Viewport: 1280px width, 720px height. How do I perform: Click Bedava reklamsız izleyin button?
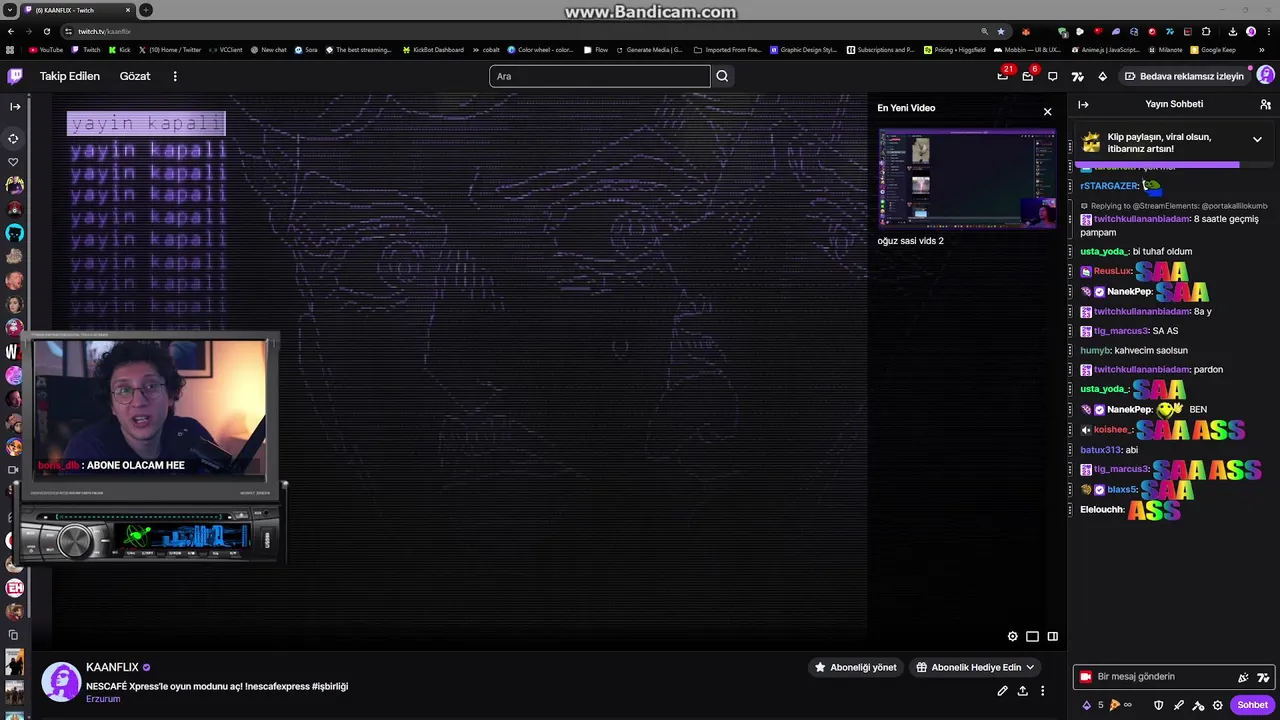coord(1184,76)
